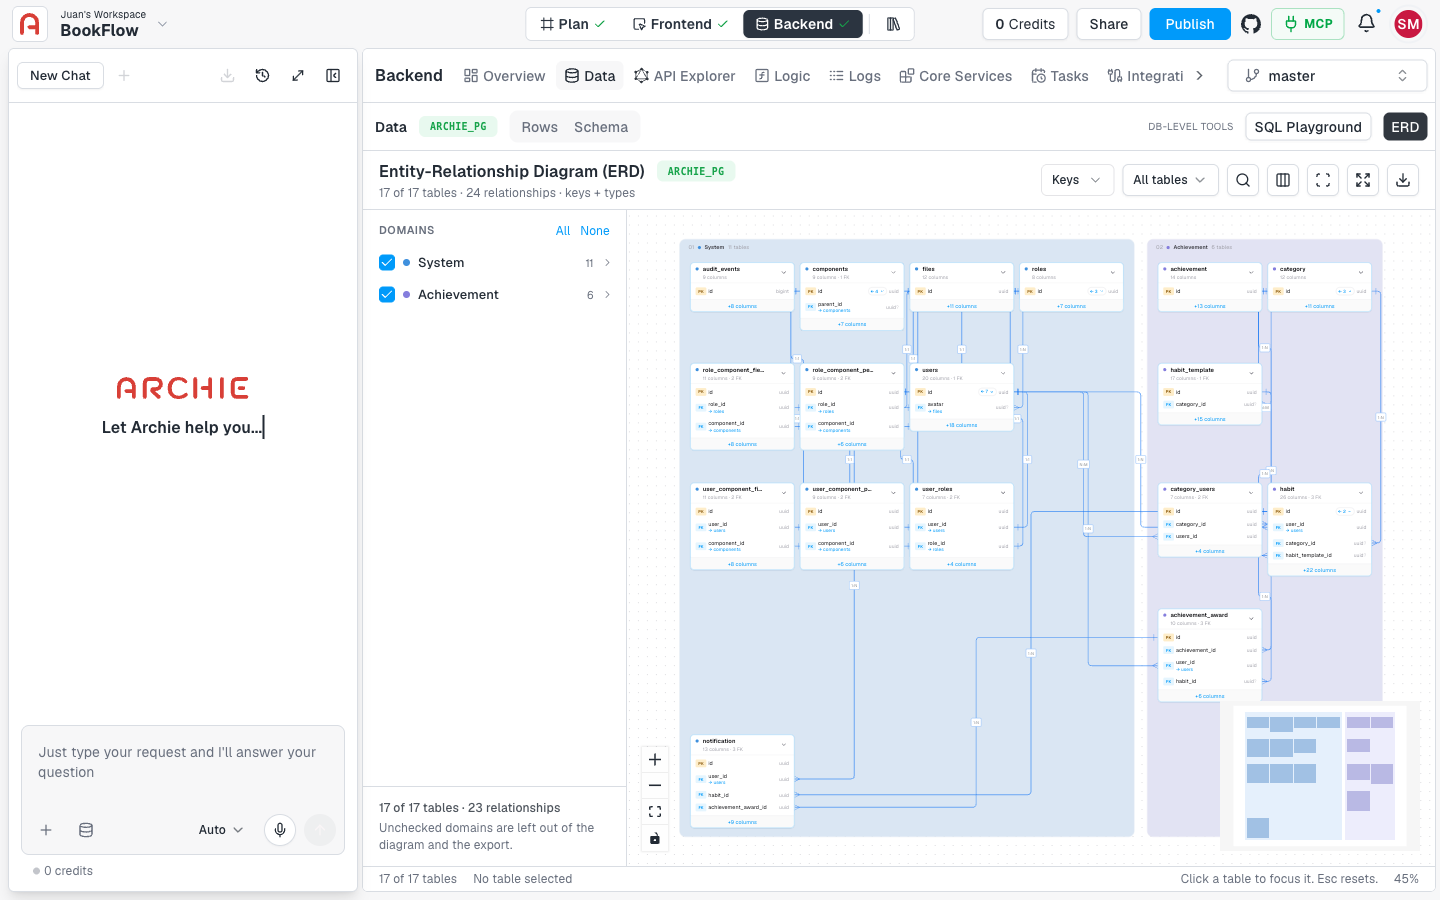Screen dimensions: 1440x900
Task: Click the chat download icon
Action: pos(228,76)
